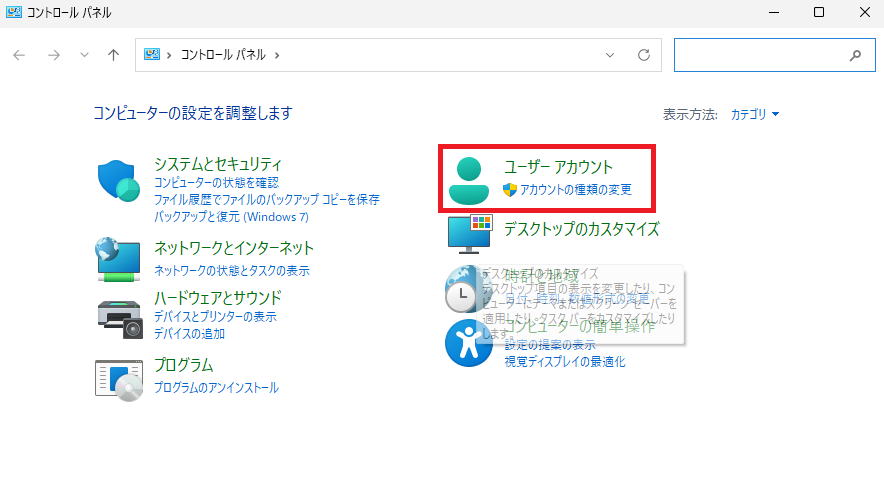The height and width of the screenshot is (502, 884).
Task: Click ネットワークの状態とタスクの表示 link
Action: click(x=231, y=270)
